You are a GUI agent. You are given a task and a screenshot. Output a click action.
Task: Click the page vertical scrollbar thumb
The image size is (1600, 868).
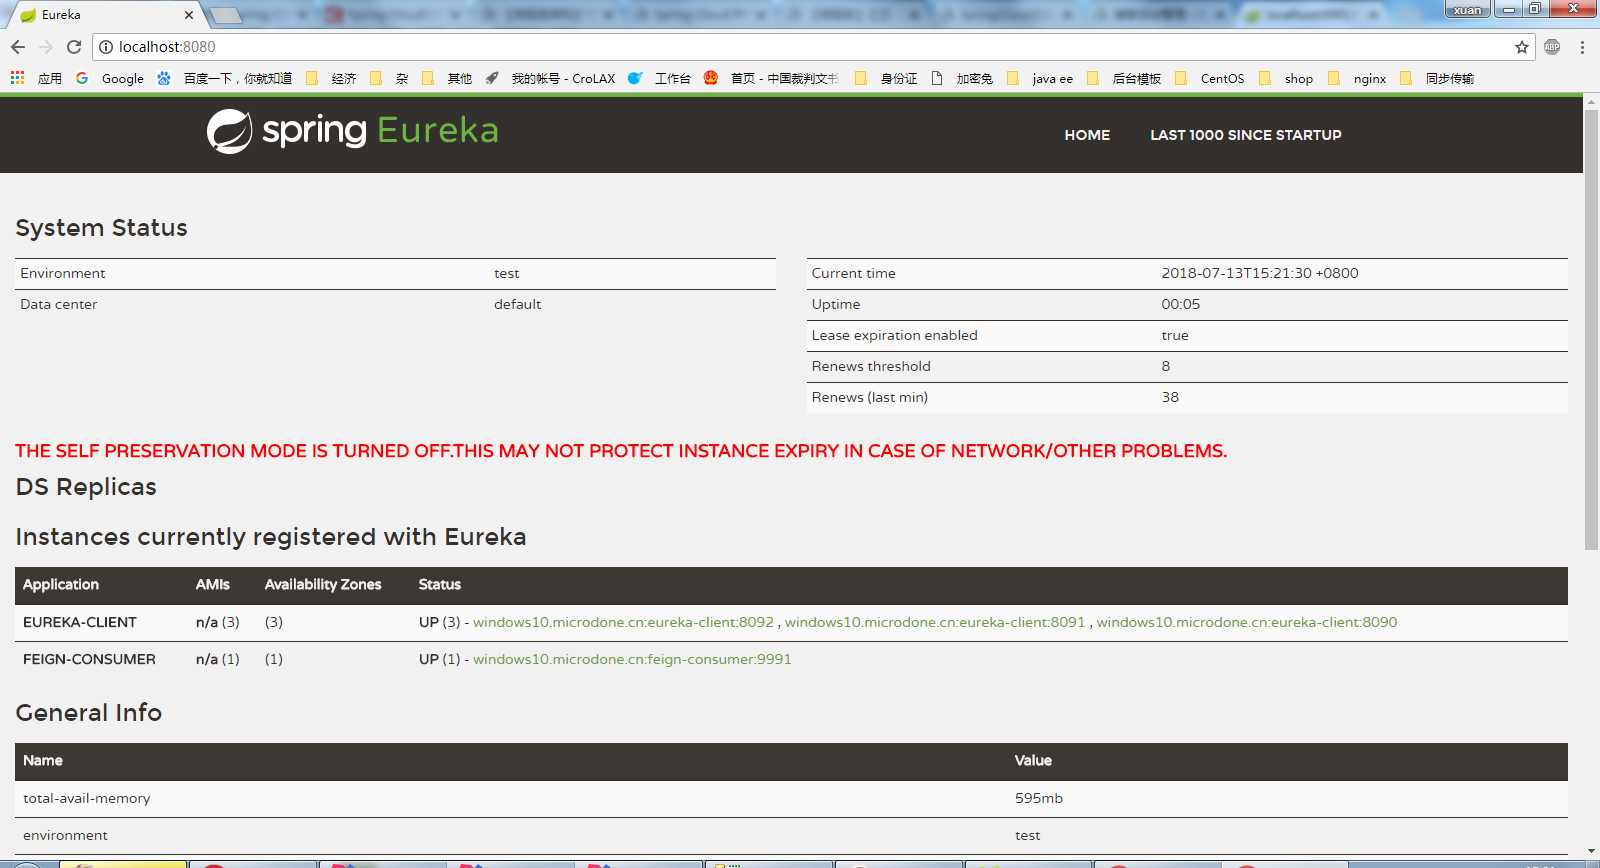1591,330
